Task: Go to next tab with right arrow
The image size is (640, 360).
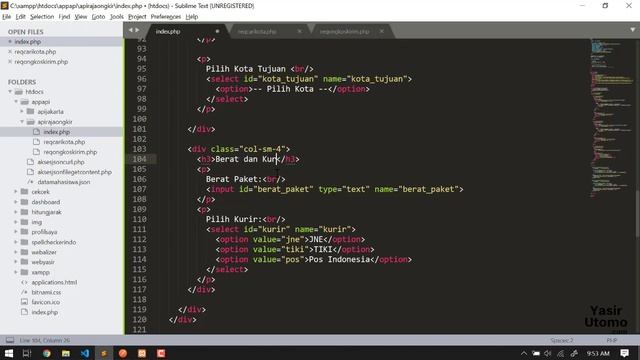Action: point(137,30)
